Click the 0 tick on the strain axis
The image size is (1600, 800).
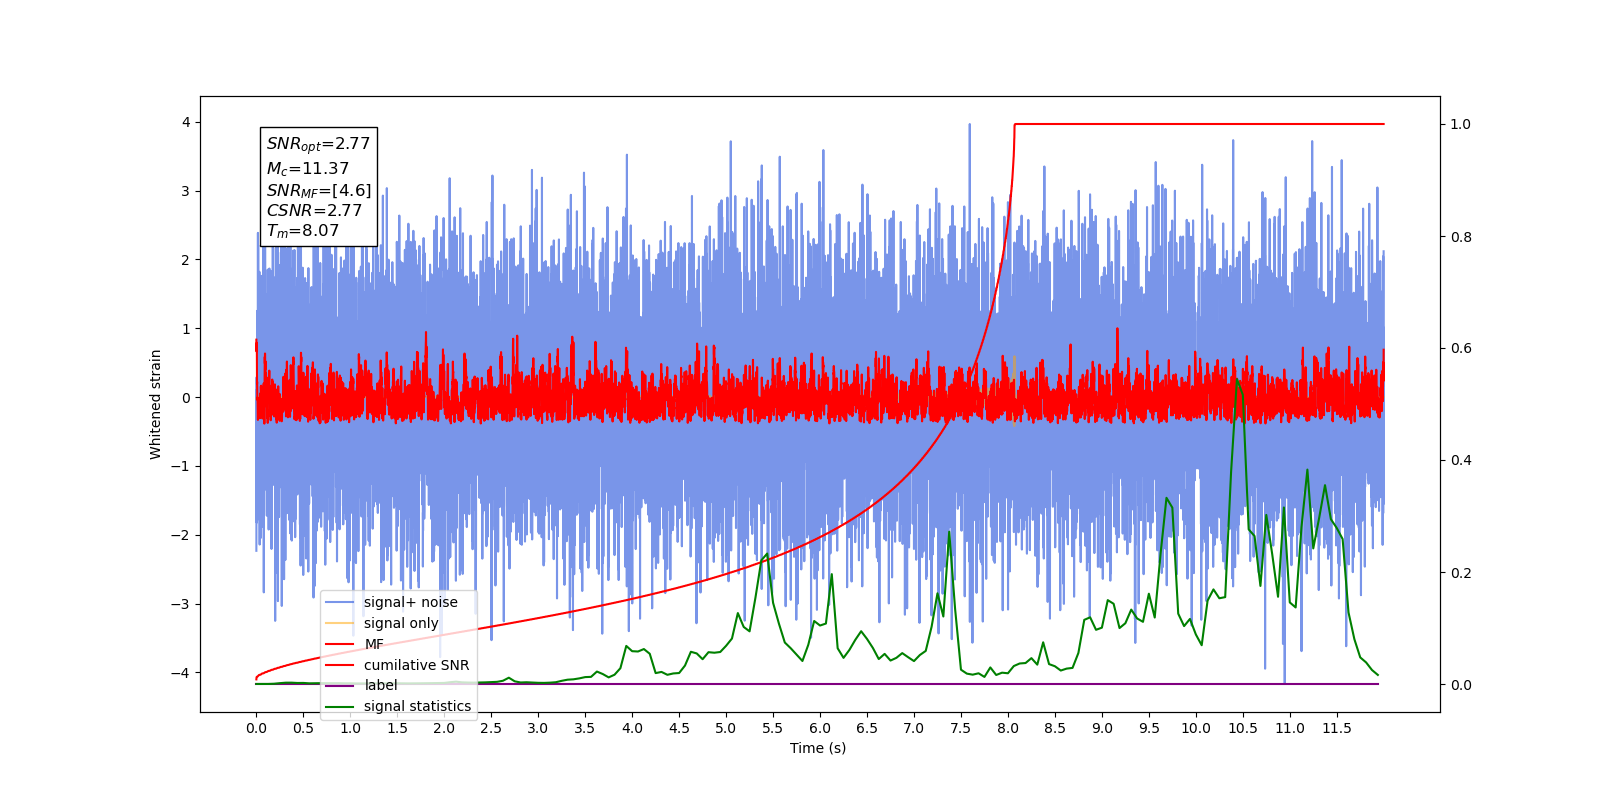click(186, 397)
